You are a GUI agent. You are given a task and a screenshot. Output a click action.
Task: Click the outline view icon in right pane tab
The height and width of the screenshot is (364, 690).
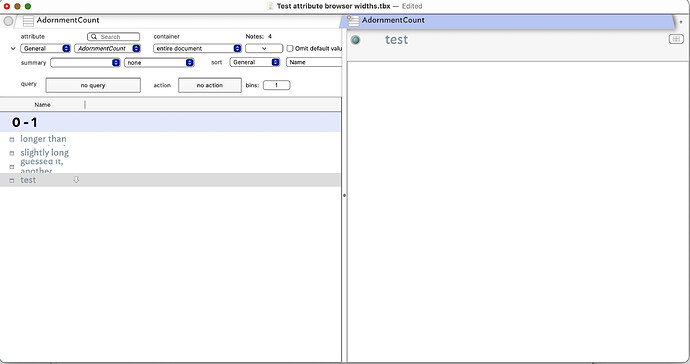pos(353,20)
